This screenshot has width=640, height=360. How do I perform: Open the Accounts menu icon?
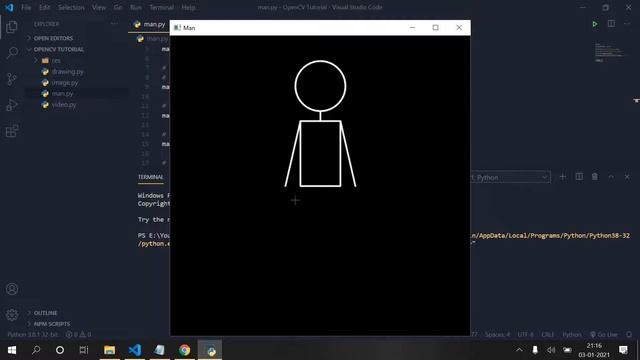click(x=12, y=289)
